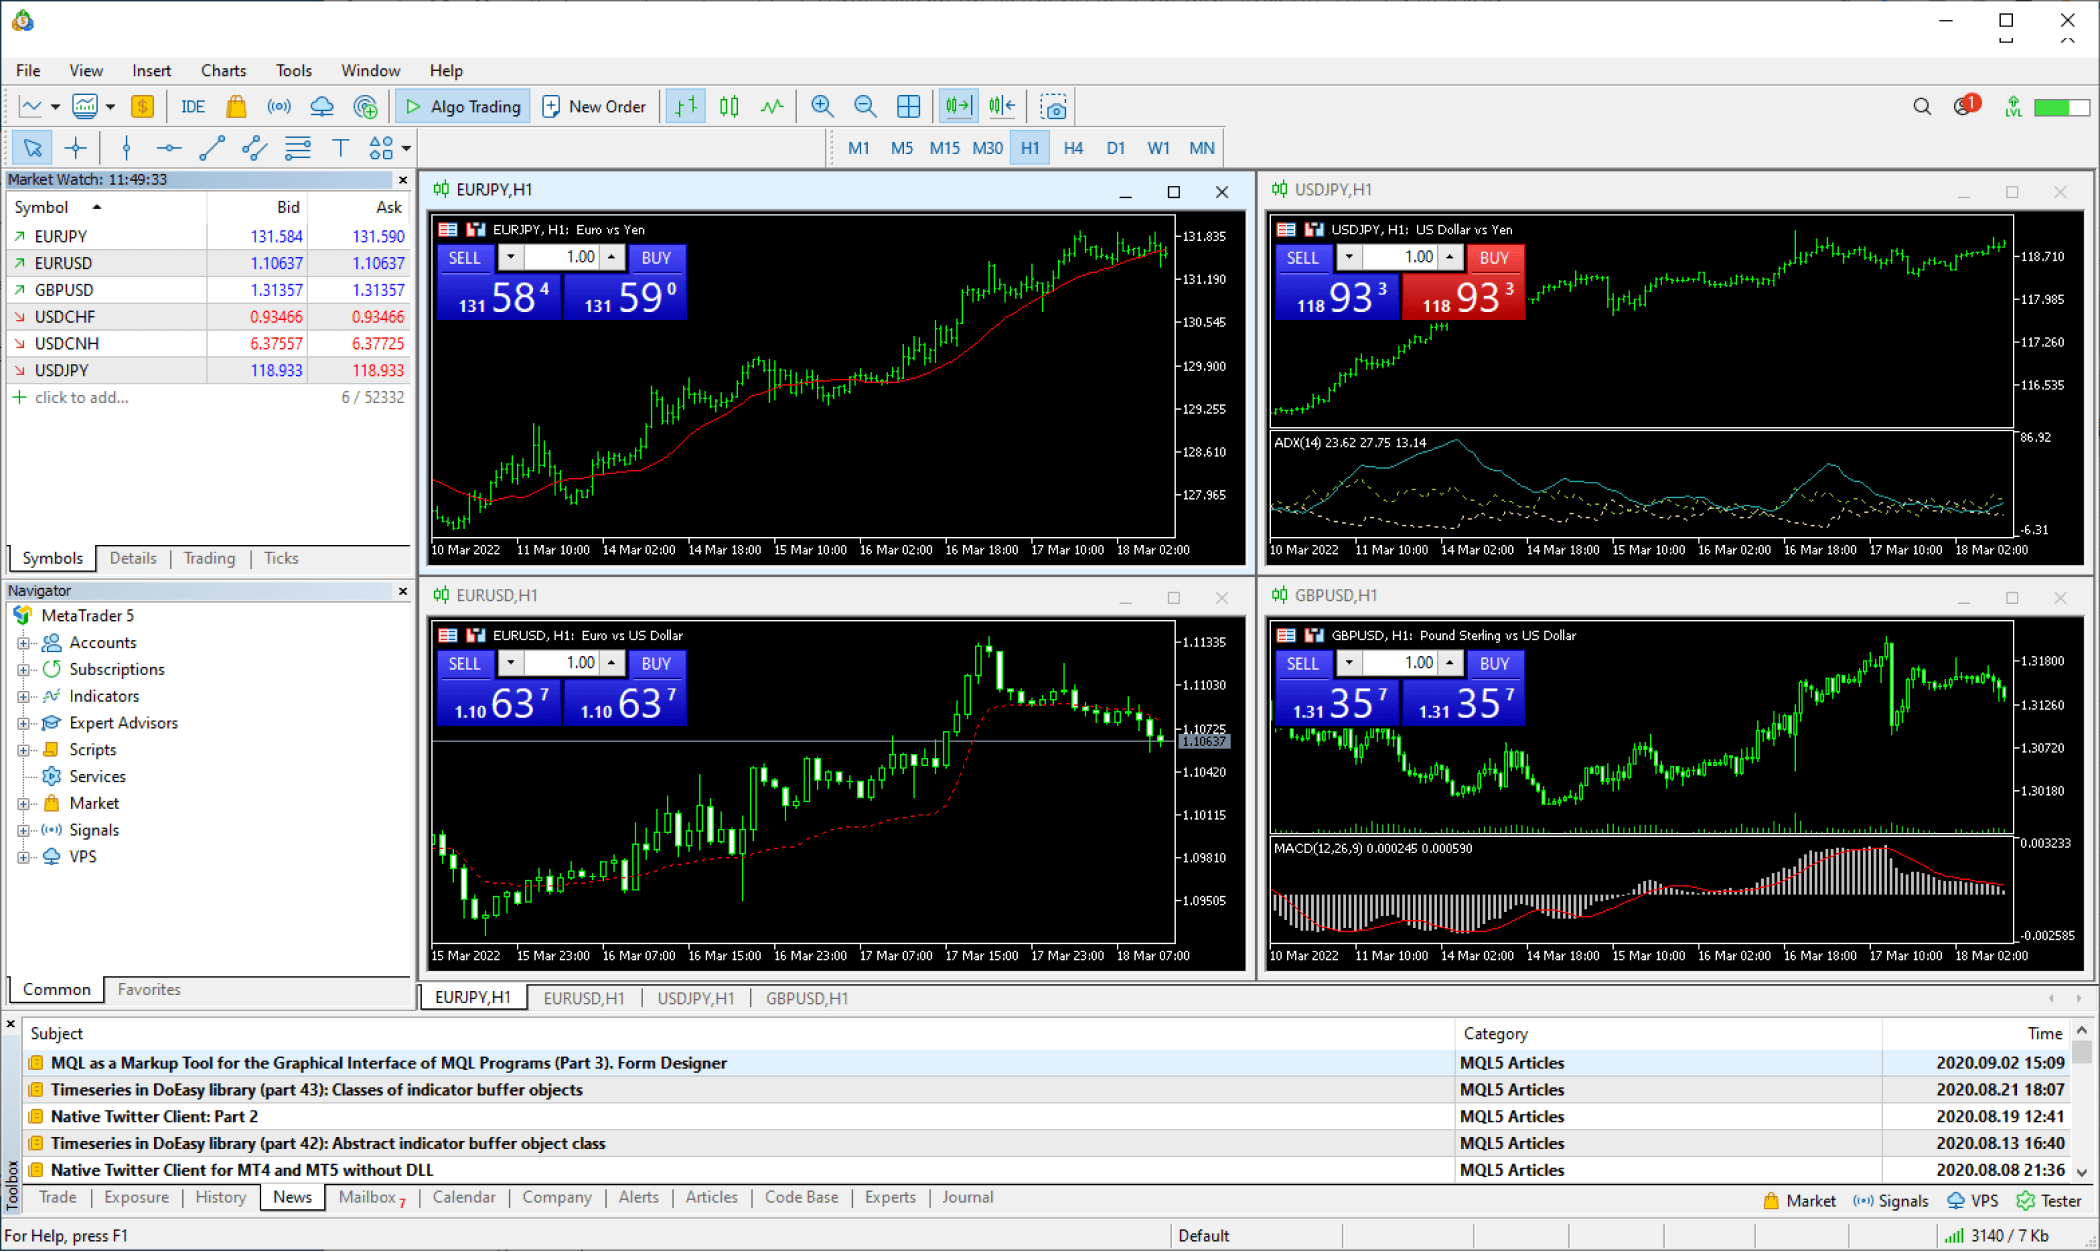
Task: Click the crosshair cursor tool
Action: tap(76, 148)
